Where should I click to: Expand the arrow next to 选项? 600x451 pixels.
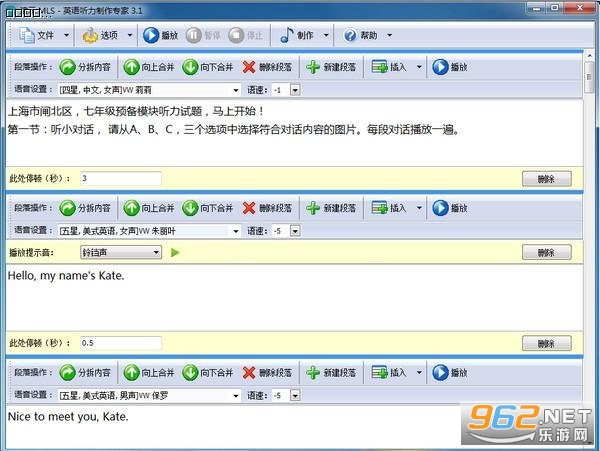pos(130,35)
